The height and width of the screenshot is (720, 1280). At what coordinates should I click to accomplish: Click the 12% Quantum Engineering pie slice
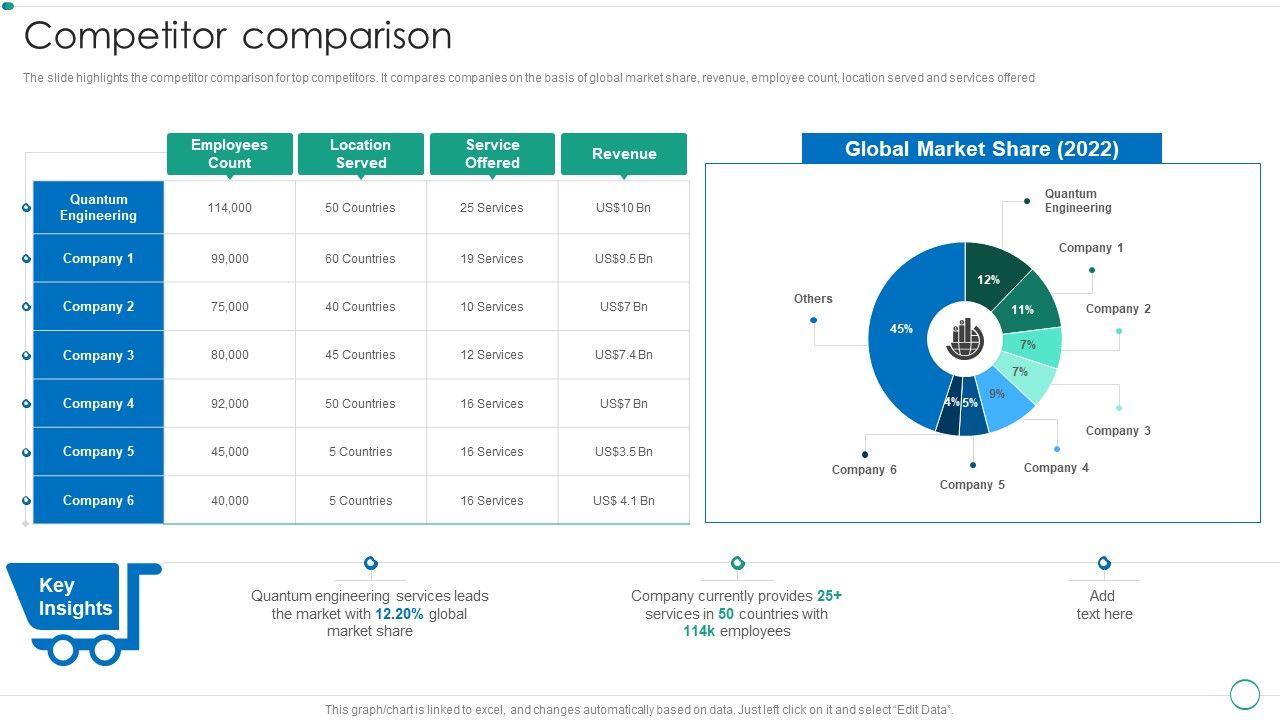[x=992, y=275]
